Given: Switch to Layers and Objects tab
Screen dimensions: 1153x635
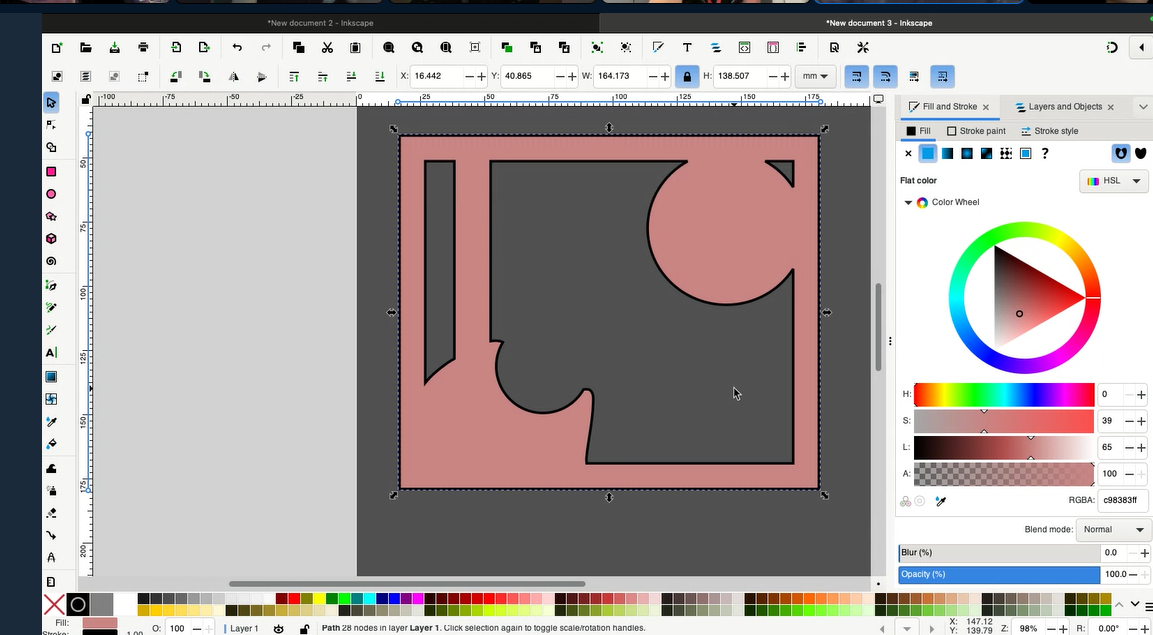Looking at the screenshot, I should click(x=1065, y=107).
